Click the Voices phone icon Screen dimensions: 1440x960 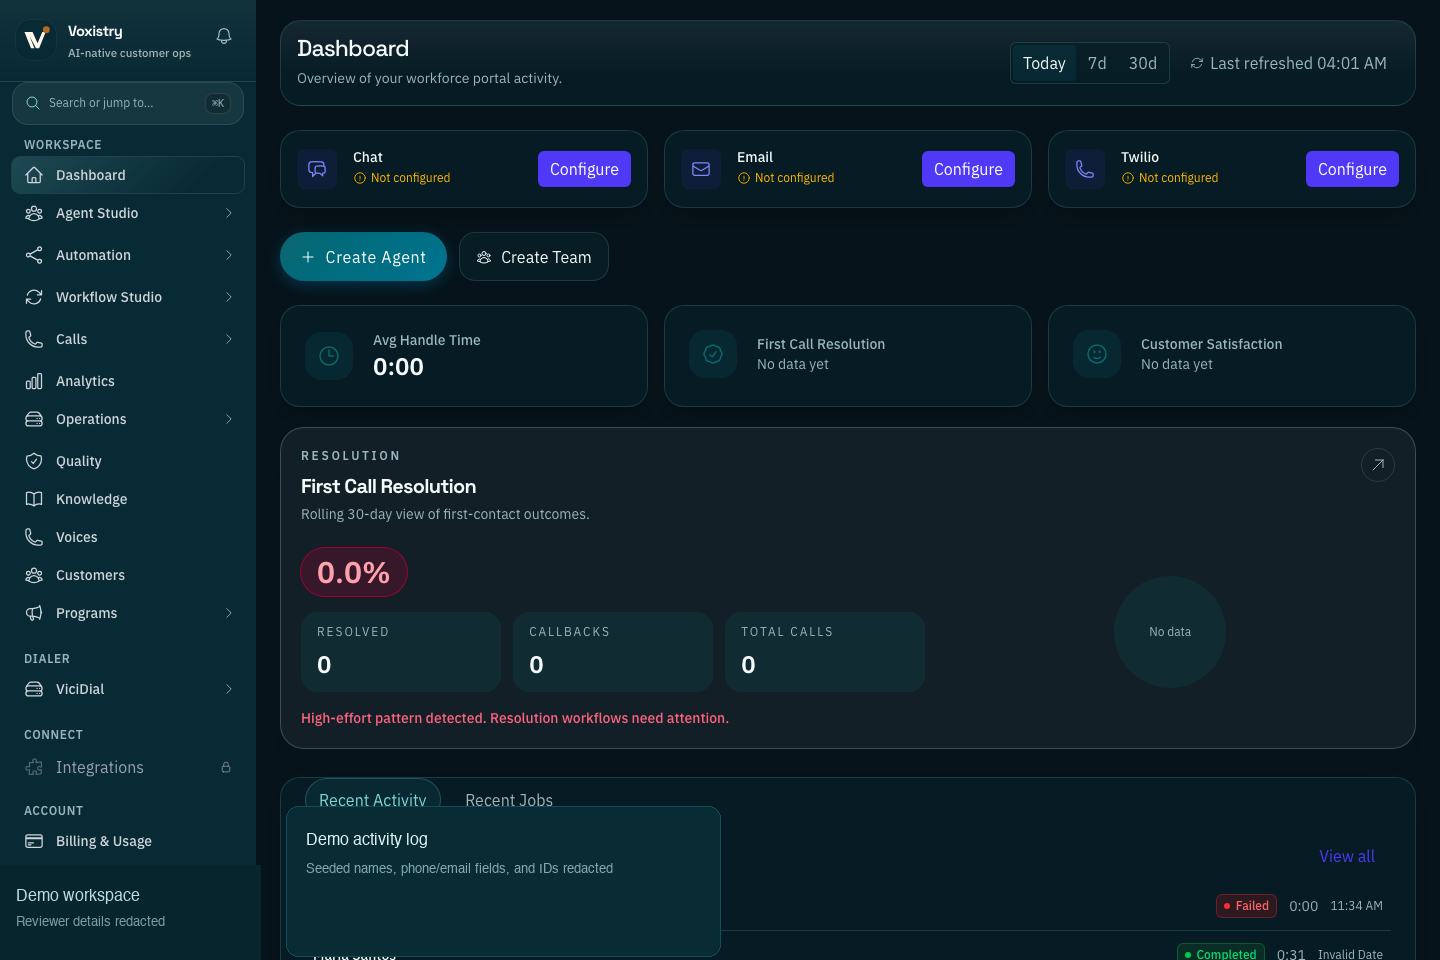point(34,537)
